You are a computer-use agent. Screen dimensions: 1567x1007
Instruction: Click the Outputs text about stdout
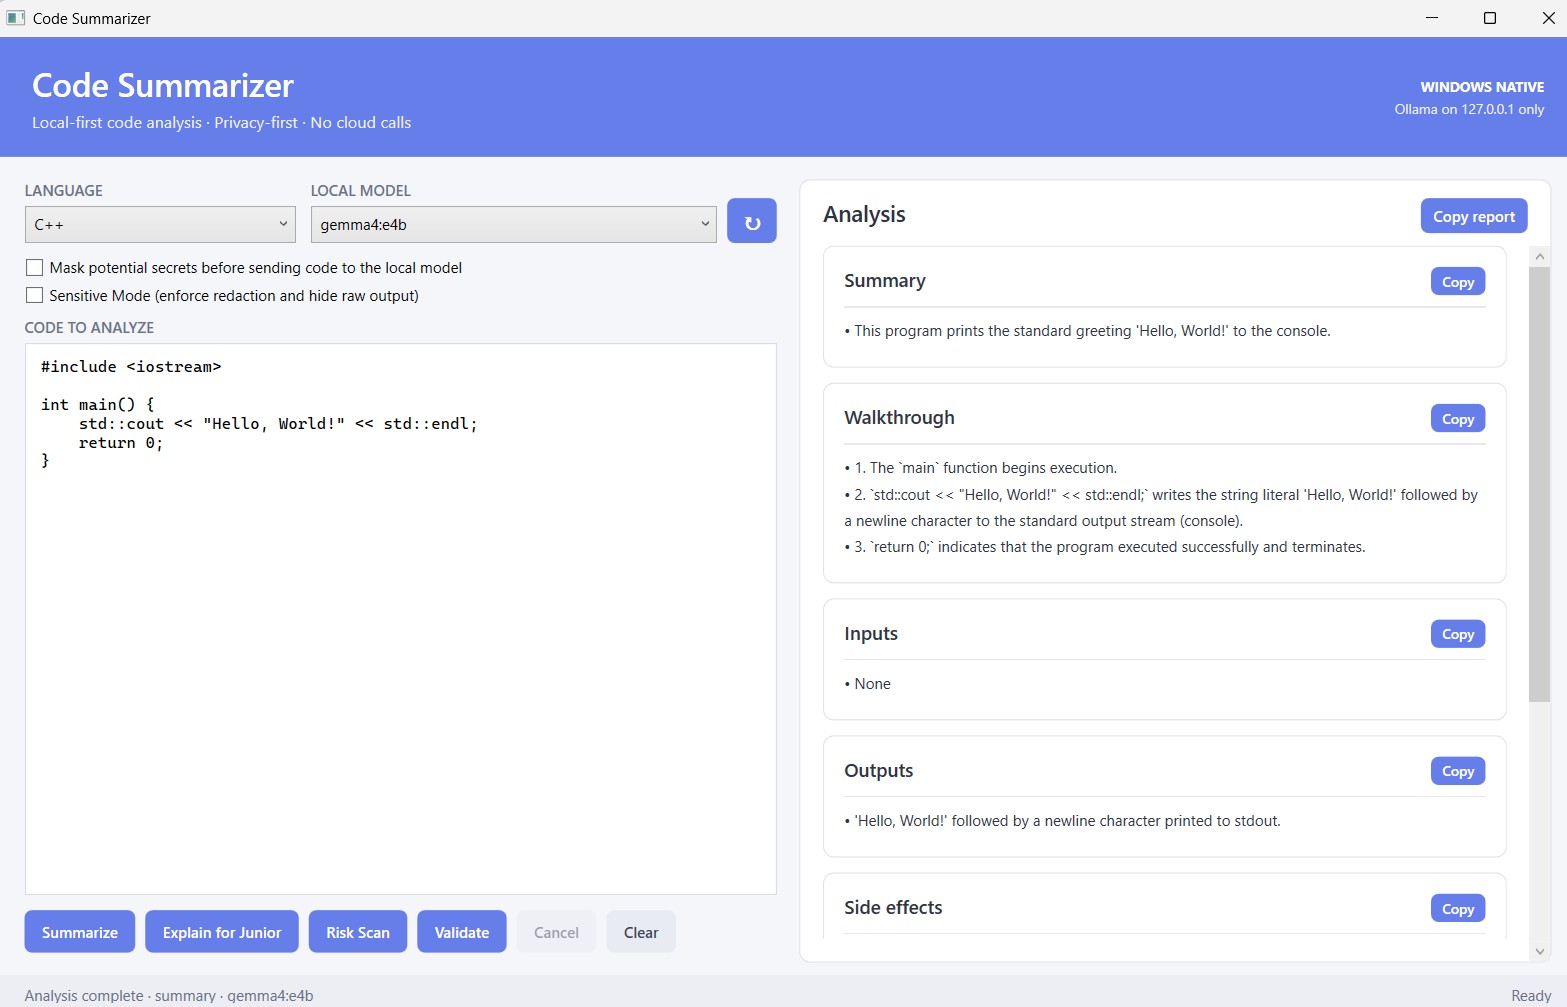pos(1063,821)
